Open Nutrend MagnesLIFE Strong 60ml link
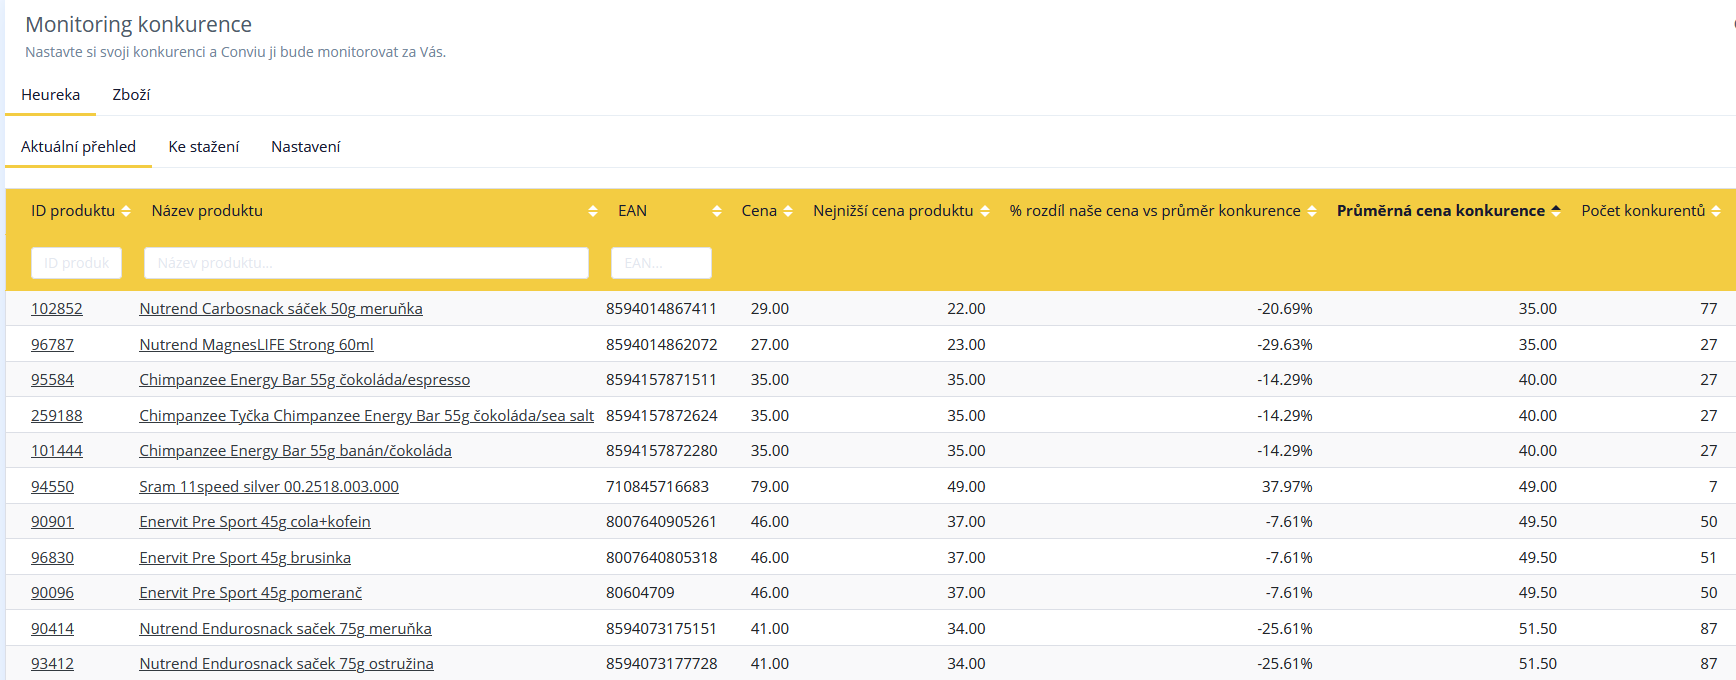The width and height of the screenshot is (1736, 680). 256,345
